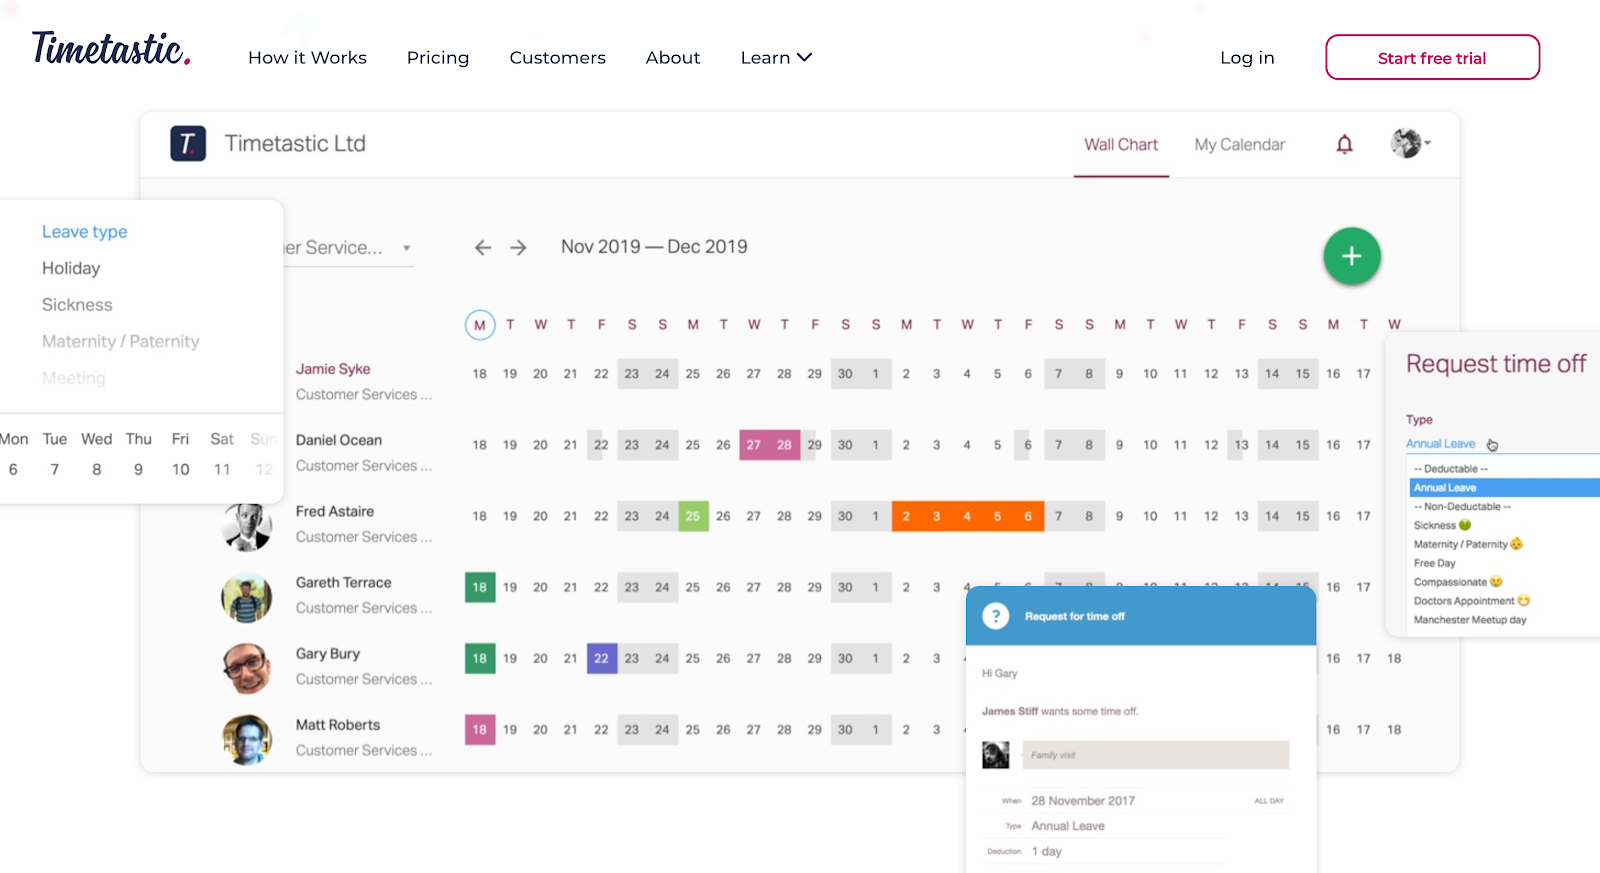Image resolution: width=1600 pixels, height=873 pixels.
Task: Click the Timetastic logo
Action: tap(111, 49)
